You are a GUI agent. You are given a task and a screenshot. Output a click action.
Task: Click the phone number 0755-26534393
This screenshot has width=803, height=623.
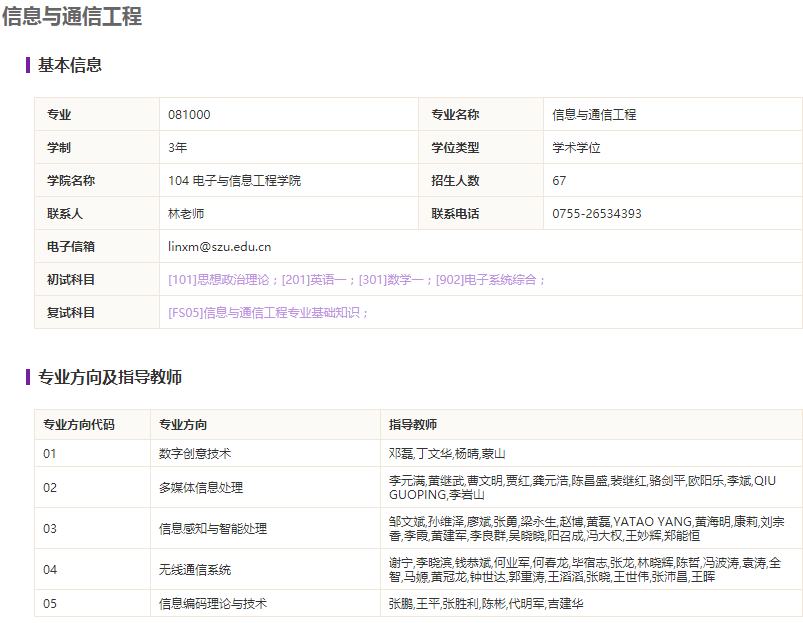tap(597, 214)
